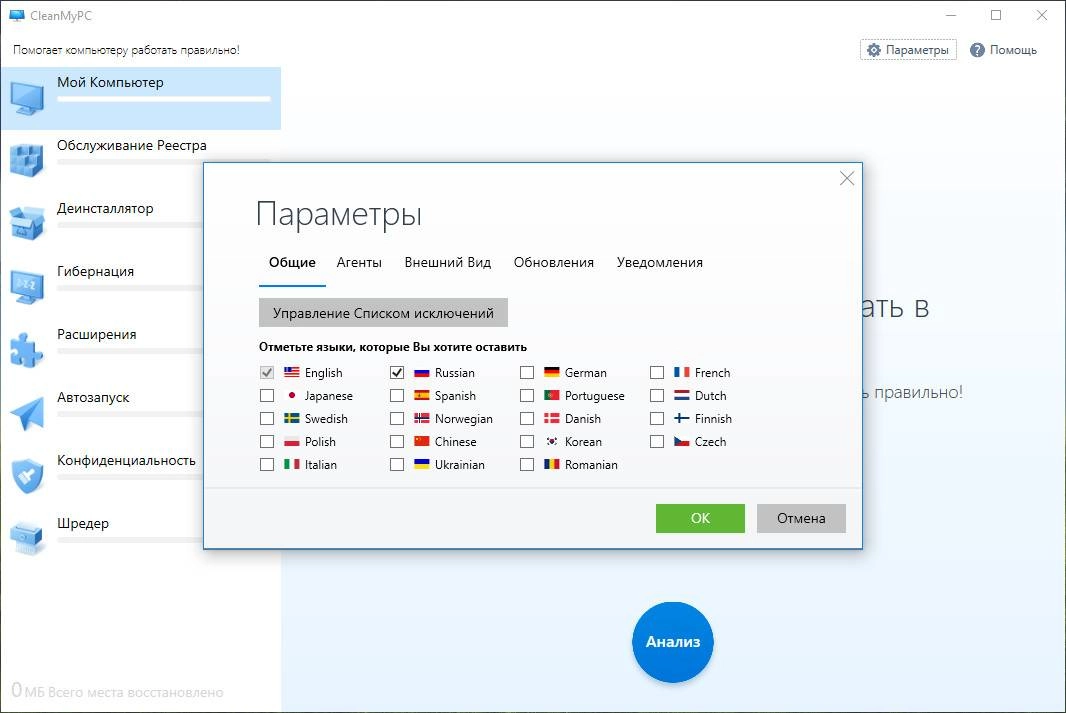Click the Privacy shield icon
This screenshot has width=1066, height=713.
27,476
